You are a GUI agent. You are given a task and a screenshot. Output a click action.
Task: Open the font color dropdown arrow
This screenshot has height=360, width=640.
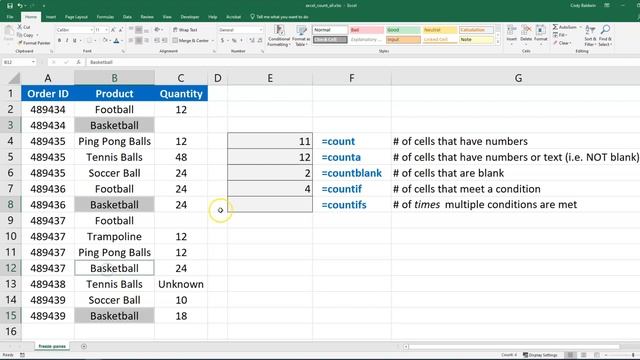pyautogui.click(x=122, y=40)
